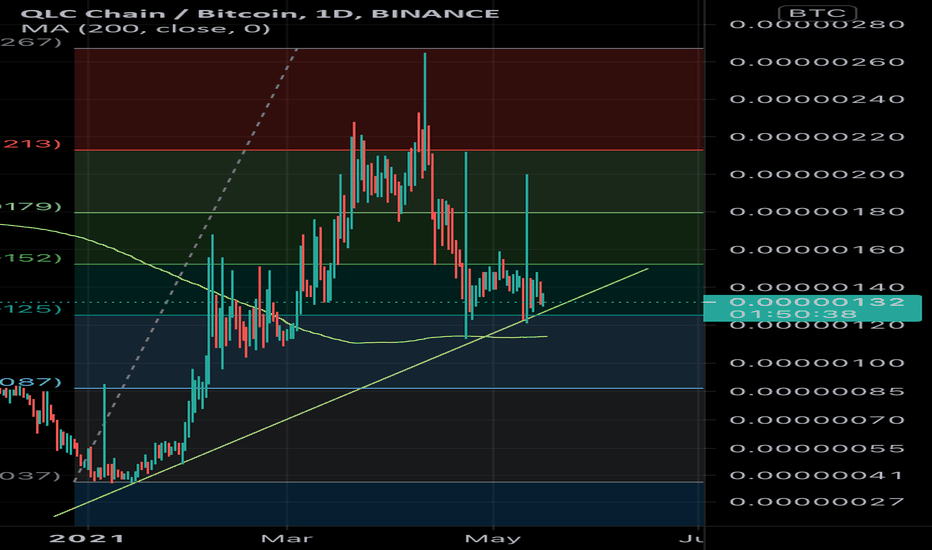Select the Fibonacci level label 152)
The width and height of the screenshot is (932, 550).
(x=31, y=257)
